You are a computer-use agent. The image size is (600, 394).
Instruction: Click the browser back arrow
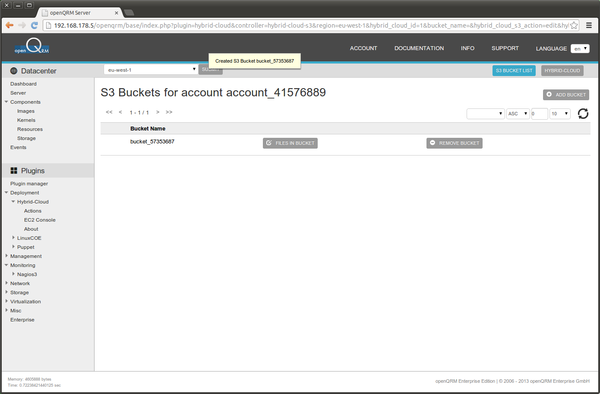pos(10,25)
